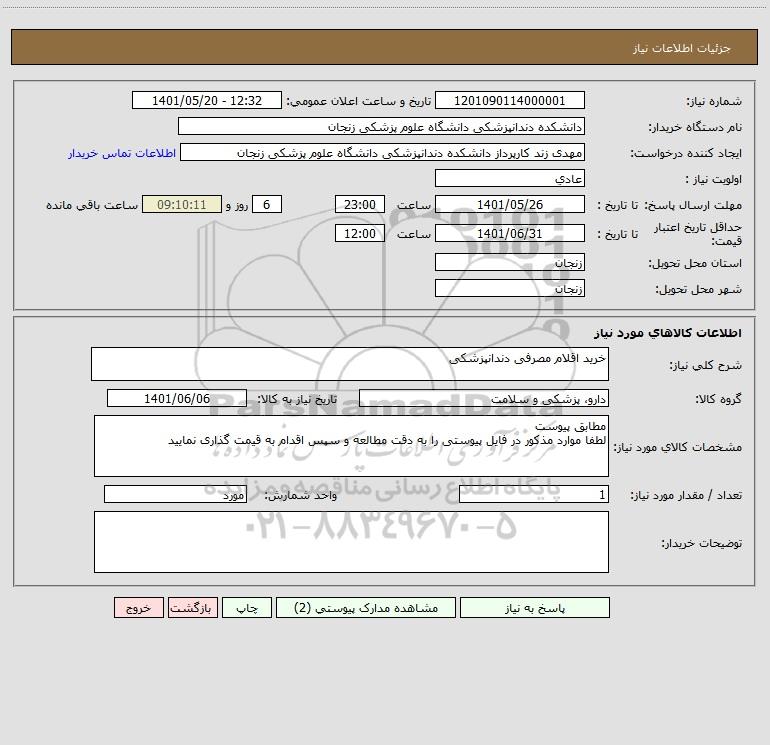This screenshot has height=745, width=770.
Task: Click the empty توضیحات خریدار text area
Action: click(x=351, y=542)
